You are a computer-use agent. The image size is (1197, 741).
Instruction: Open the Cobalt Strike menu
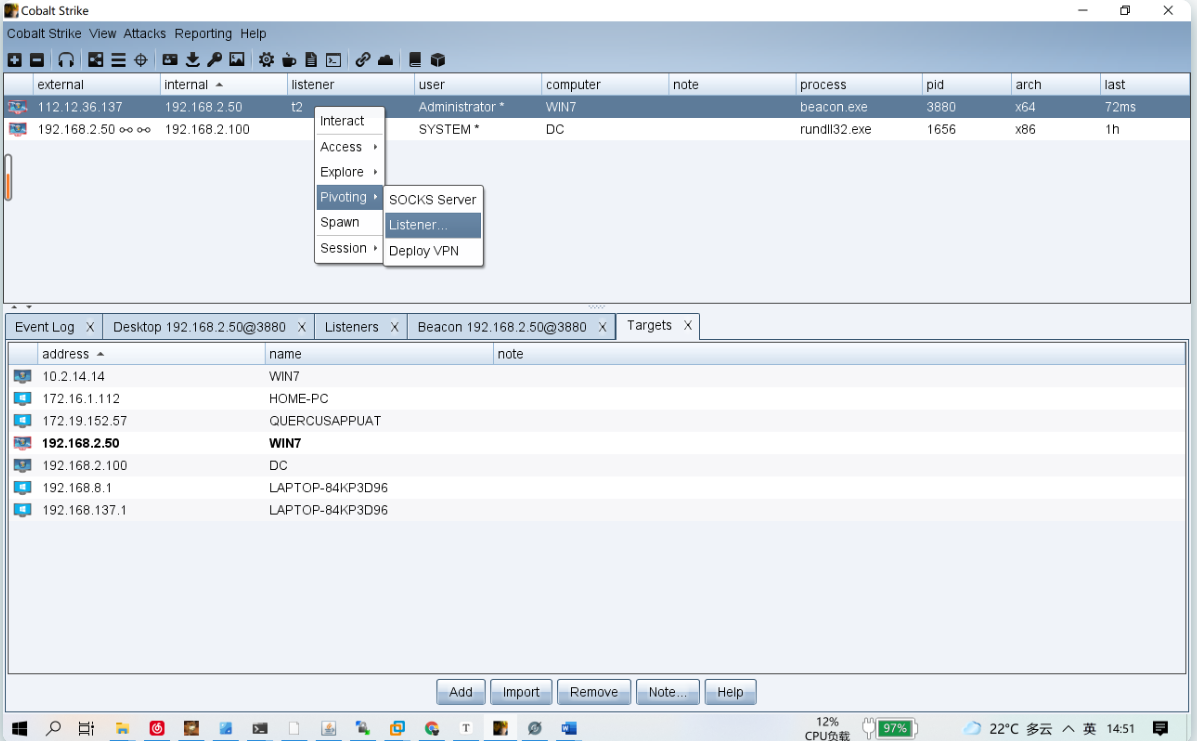[x=44, y=34]
